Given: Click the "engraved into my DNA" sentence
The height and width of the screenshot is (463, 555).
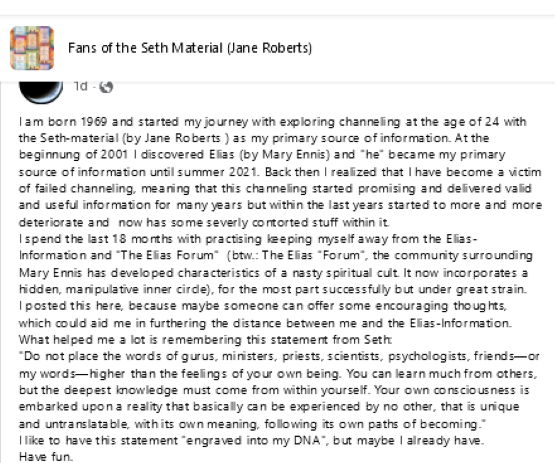Looking at the screenshot, I should [251, 440].
